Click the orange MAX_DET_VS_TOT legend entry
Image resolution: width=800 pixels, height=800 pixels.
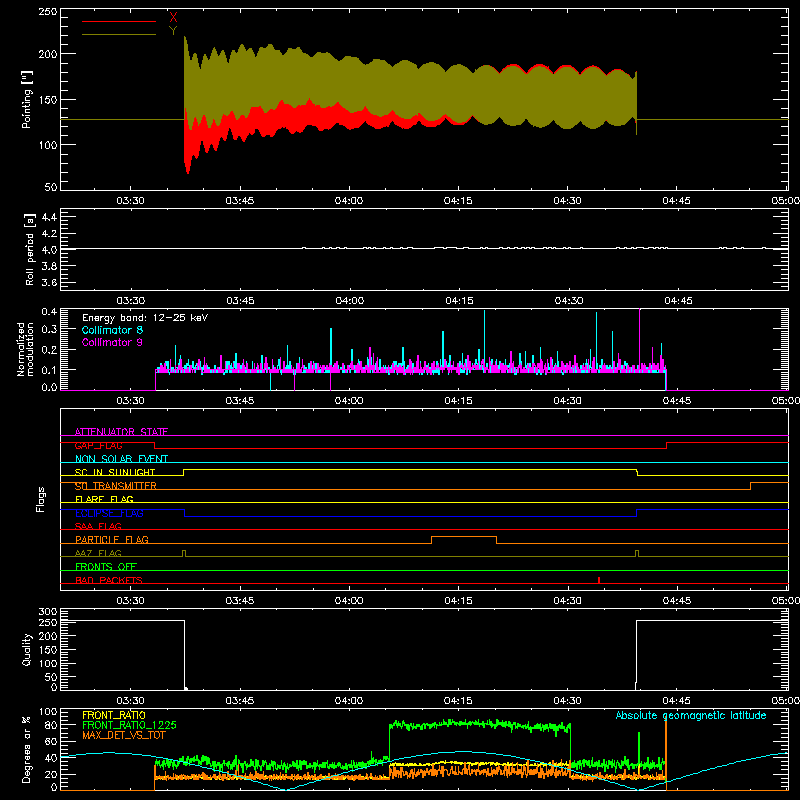[124, 735]
